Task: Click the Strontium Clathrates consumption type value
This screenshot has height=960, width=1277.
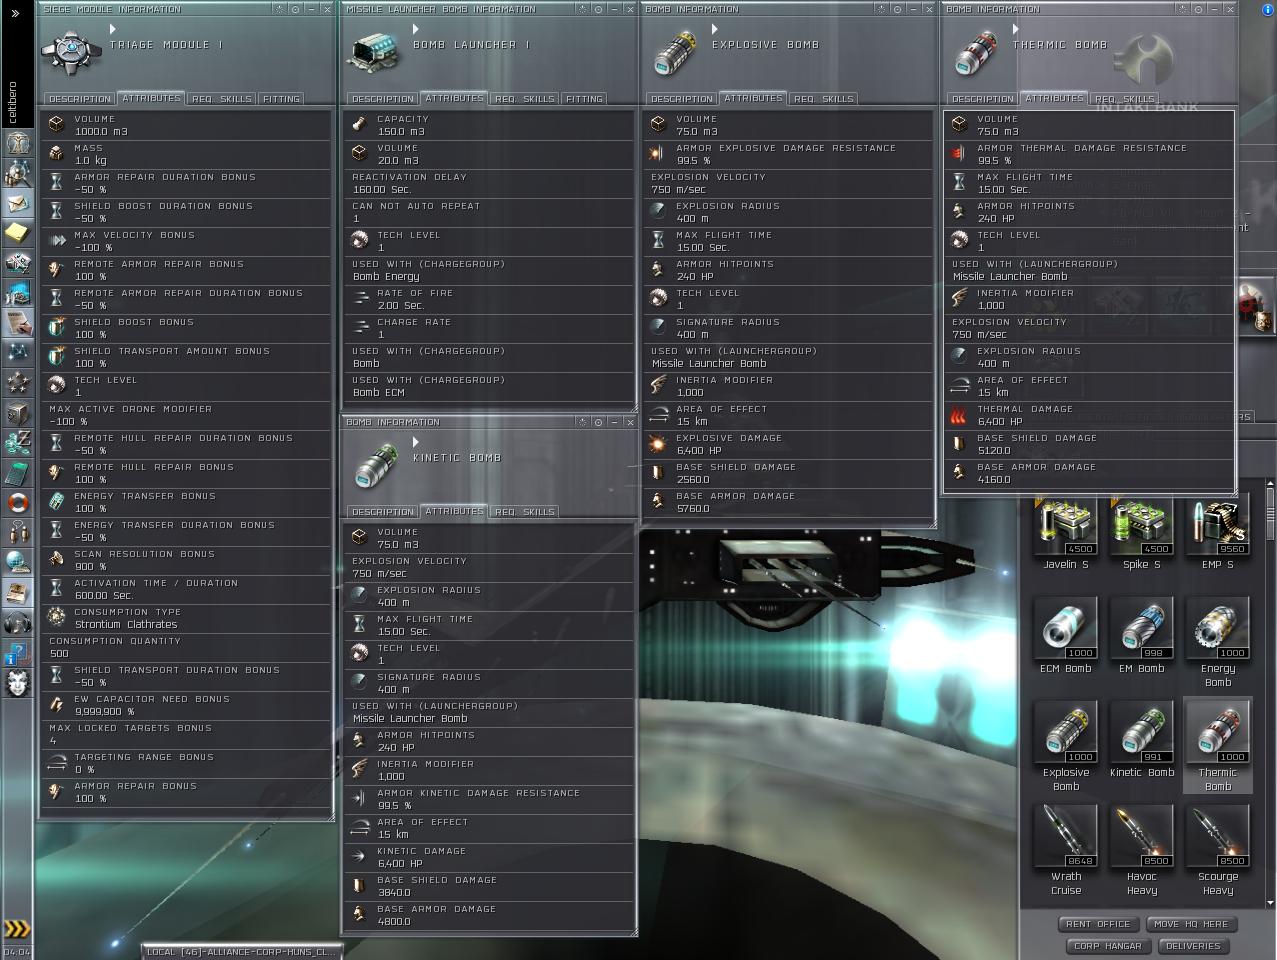Action: click(x=126, y=624)
